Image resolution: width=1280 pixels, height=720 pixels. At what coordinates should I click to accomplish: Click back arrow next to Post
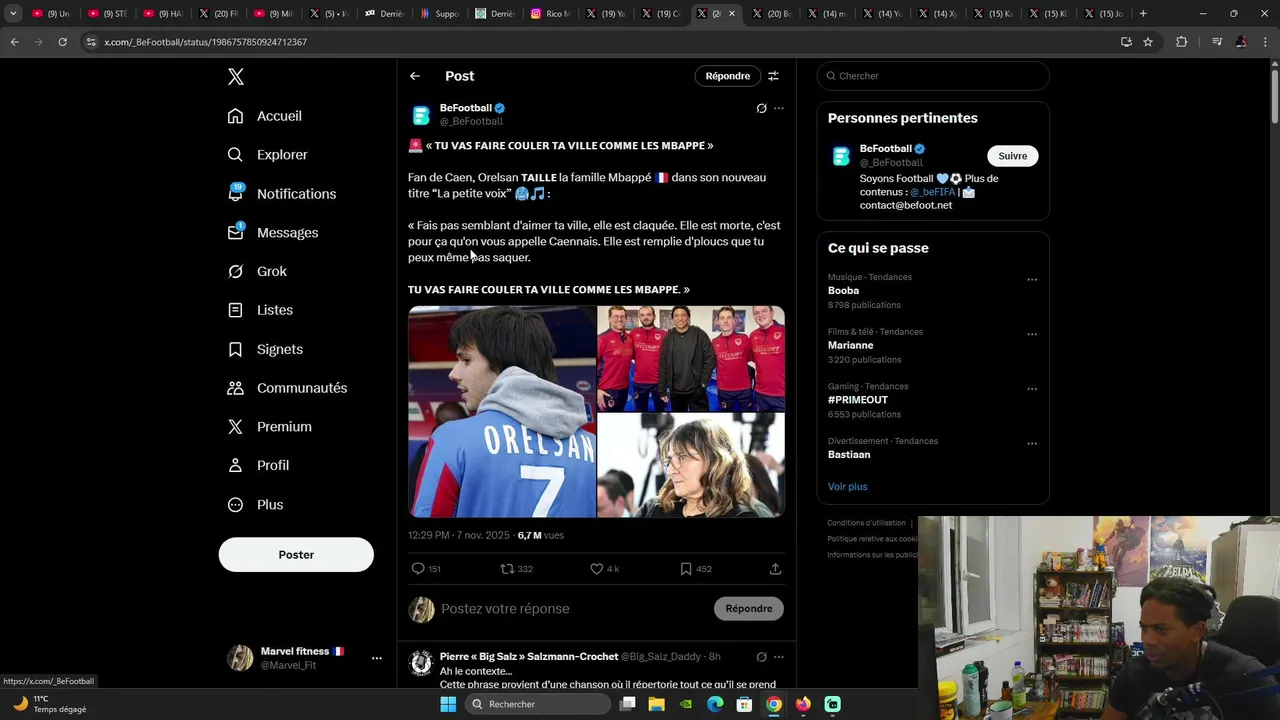point(415,76)
